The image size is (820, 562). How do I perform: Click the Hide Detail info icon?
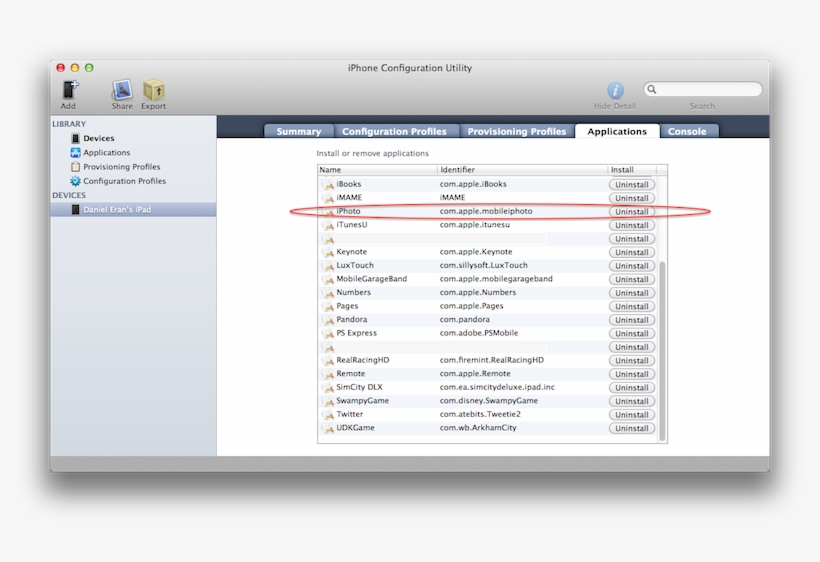click(x=615, y=90)
